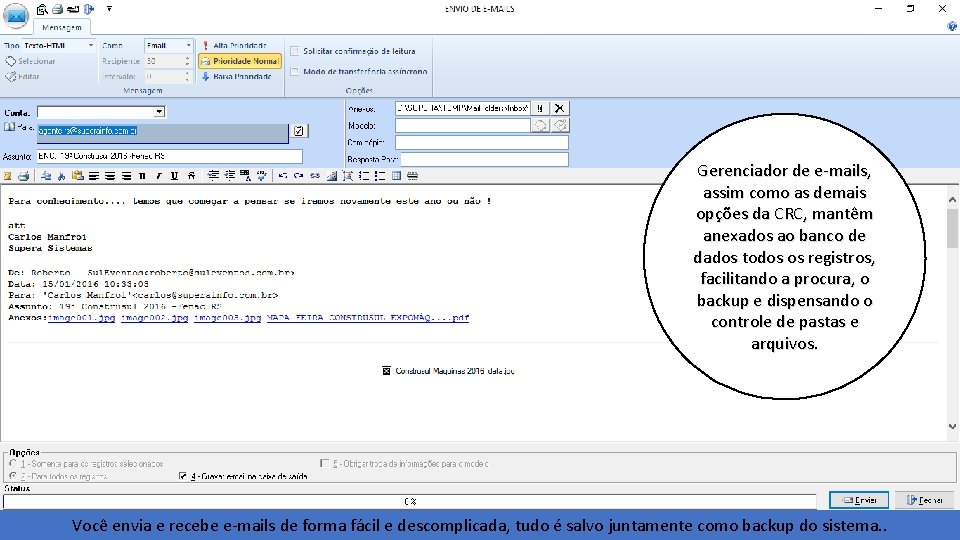Screen dimensions: 960x540
Task: Click the 0% status progress bar
Action: (x=410, y=501)
